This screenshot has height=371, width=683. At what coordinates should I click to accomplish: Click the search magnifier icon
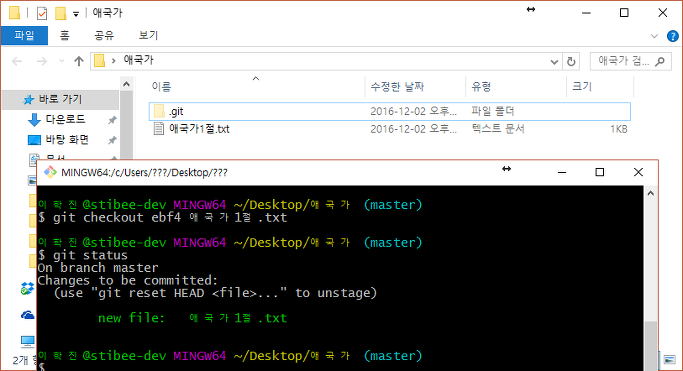(x=660, y=61)
